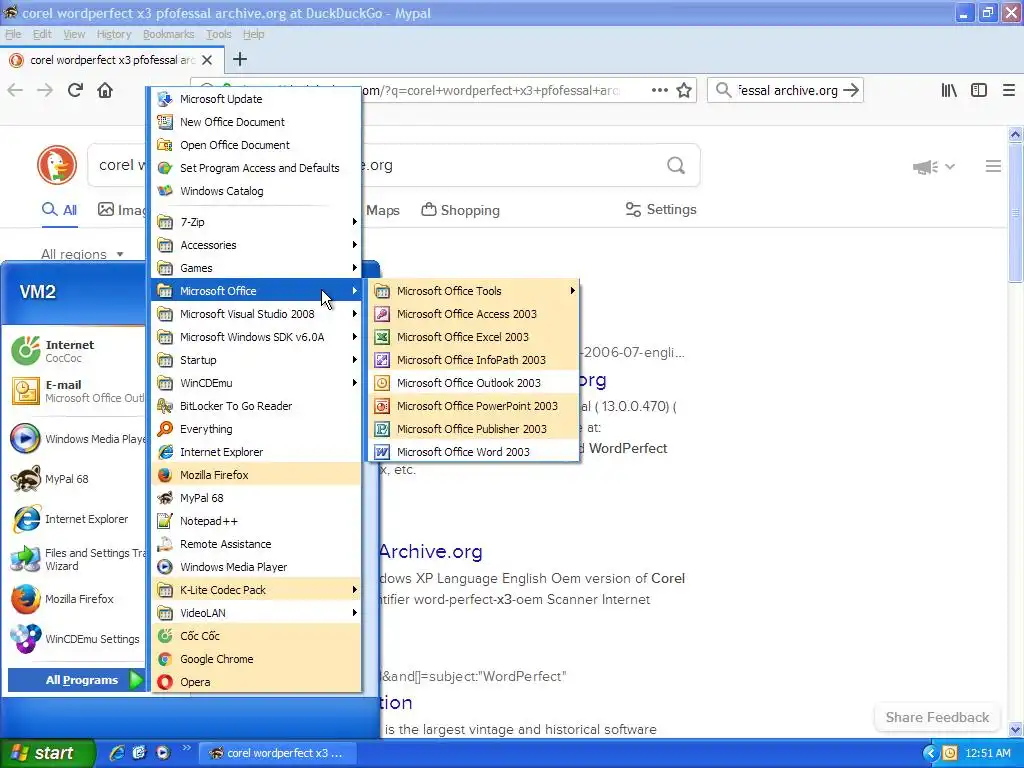
Task: Expand the Startup folder
Action: pos(256,360)
